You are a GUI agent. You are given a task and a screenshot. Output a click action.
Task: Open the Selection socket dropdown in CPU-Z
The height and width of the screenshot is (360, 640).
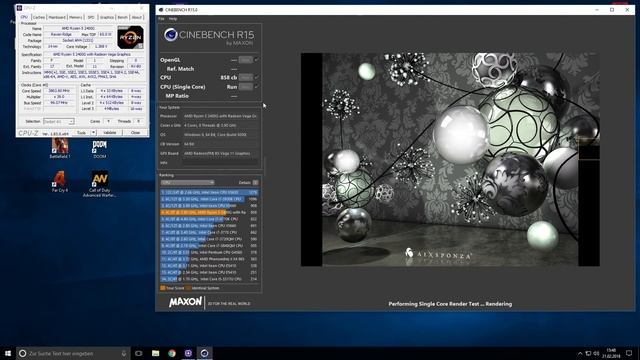pos(59,122)
